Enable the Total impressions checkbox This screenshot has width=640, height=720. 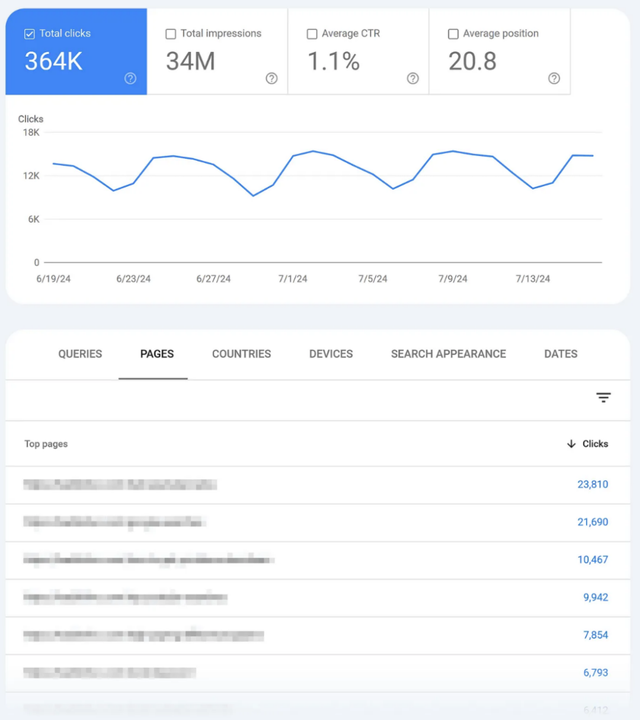[170, 34]
